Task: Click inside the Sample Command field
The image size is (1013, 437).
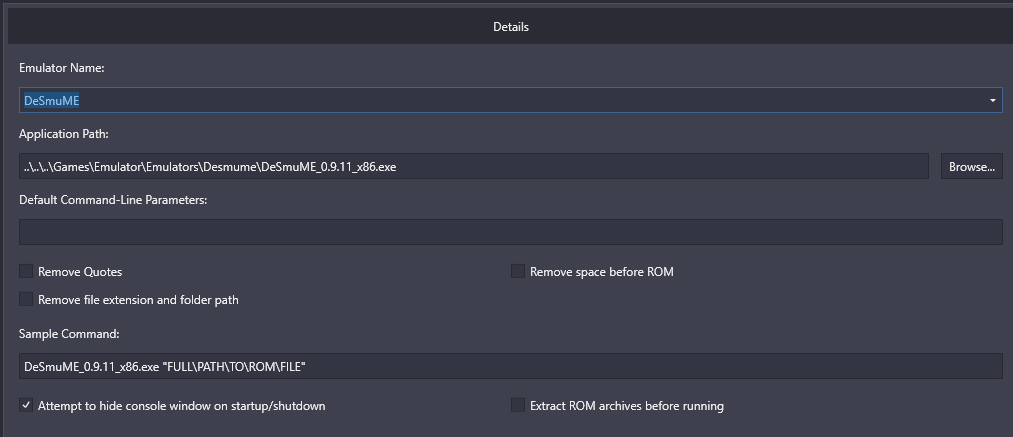Action: (510, 366)
